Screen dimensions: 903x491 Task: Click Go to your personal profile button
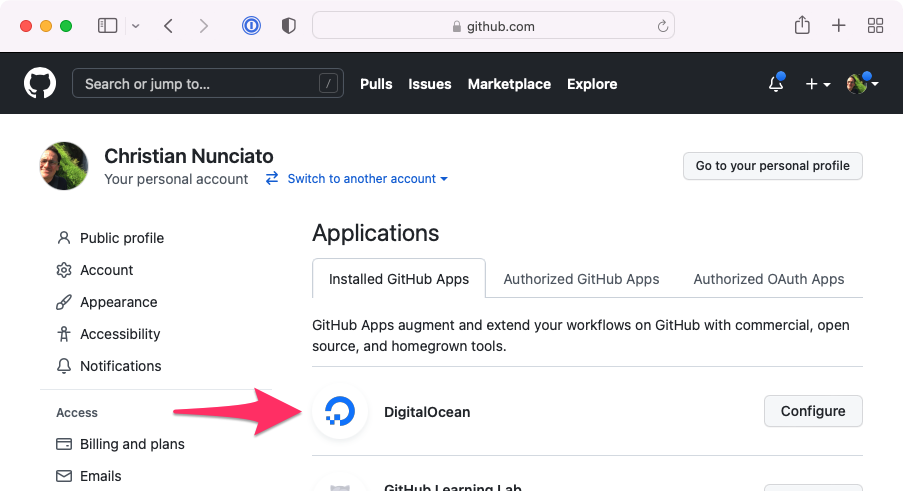pyautogui.click(x=772, y=166)
